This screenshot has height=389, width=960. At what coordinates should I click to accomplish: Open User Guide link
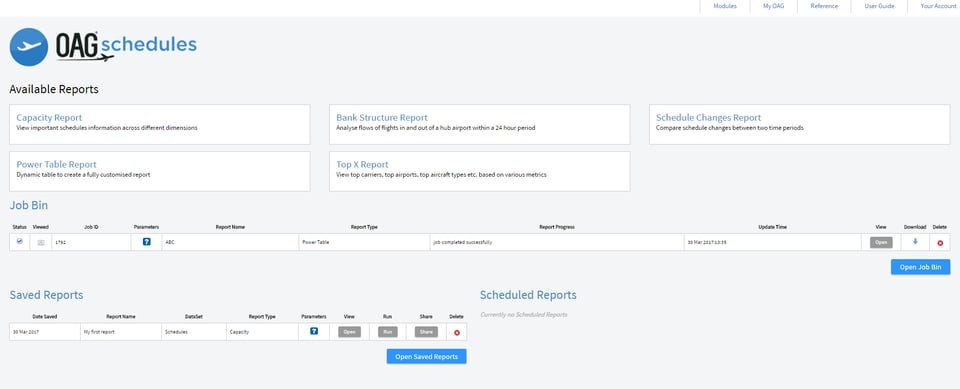[879, 6]
